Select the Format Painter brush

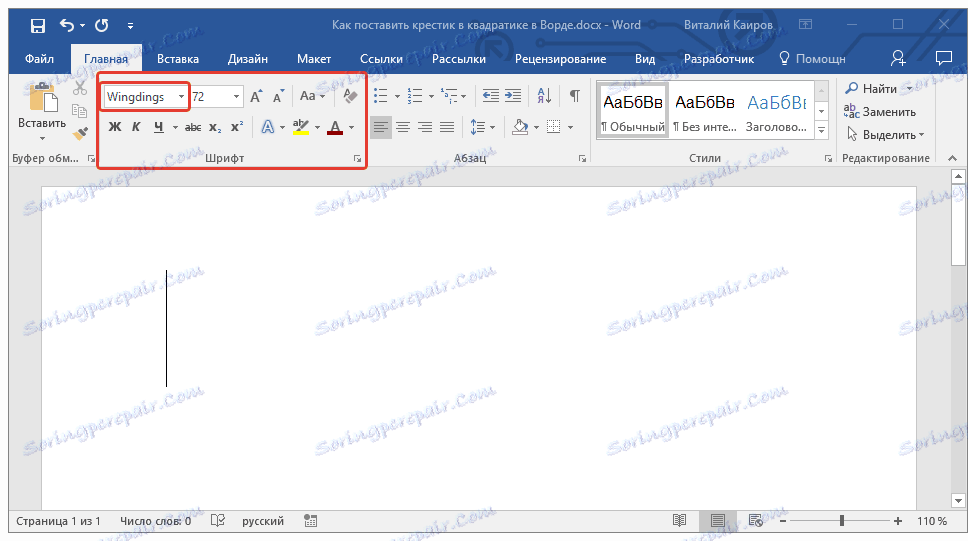(x=80, y=133)
